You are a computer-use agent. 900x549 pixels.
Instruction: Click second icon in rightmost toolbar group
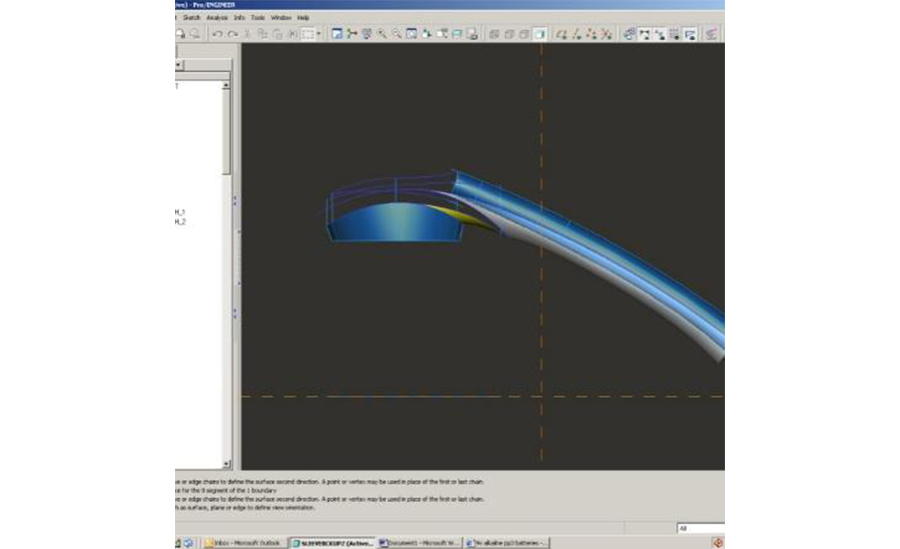tap(645, 34)
